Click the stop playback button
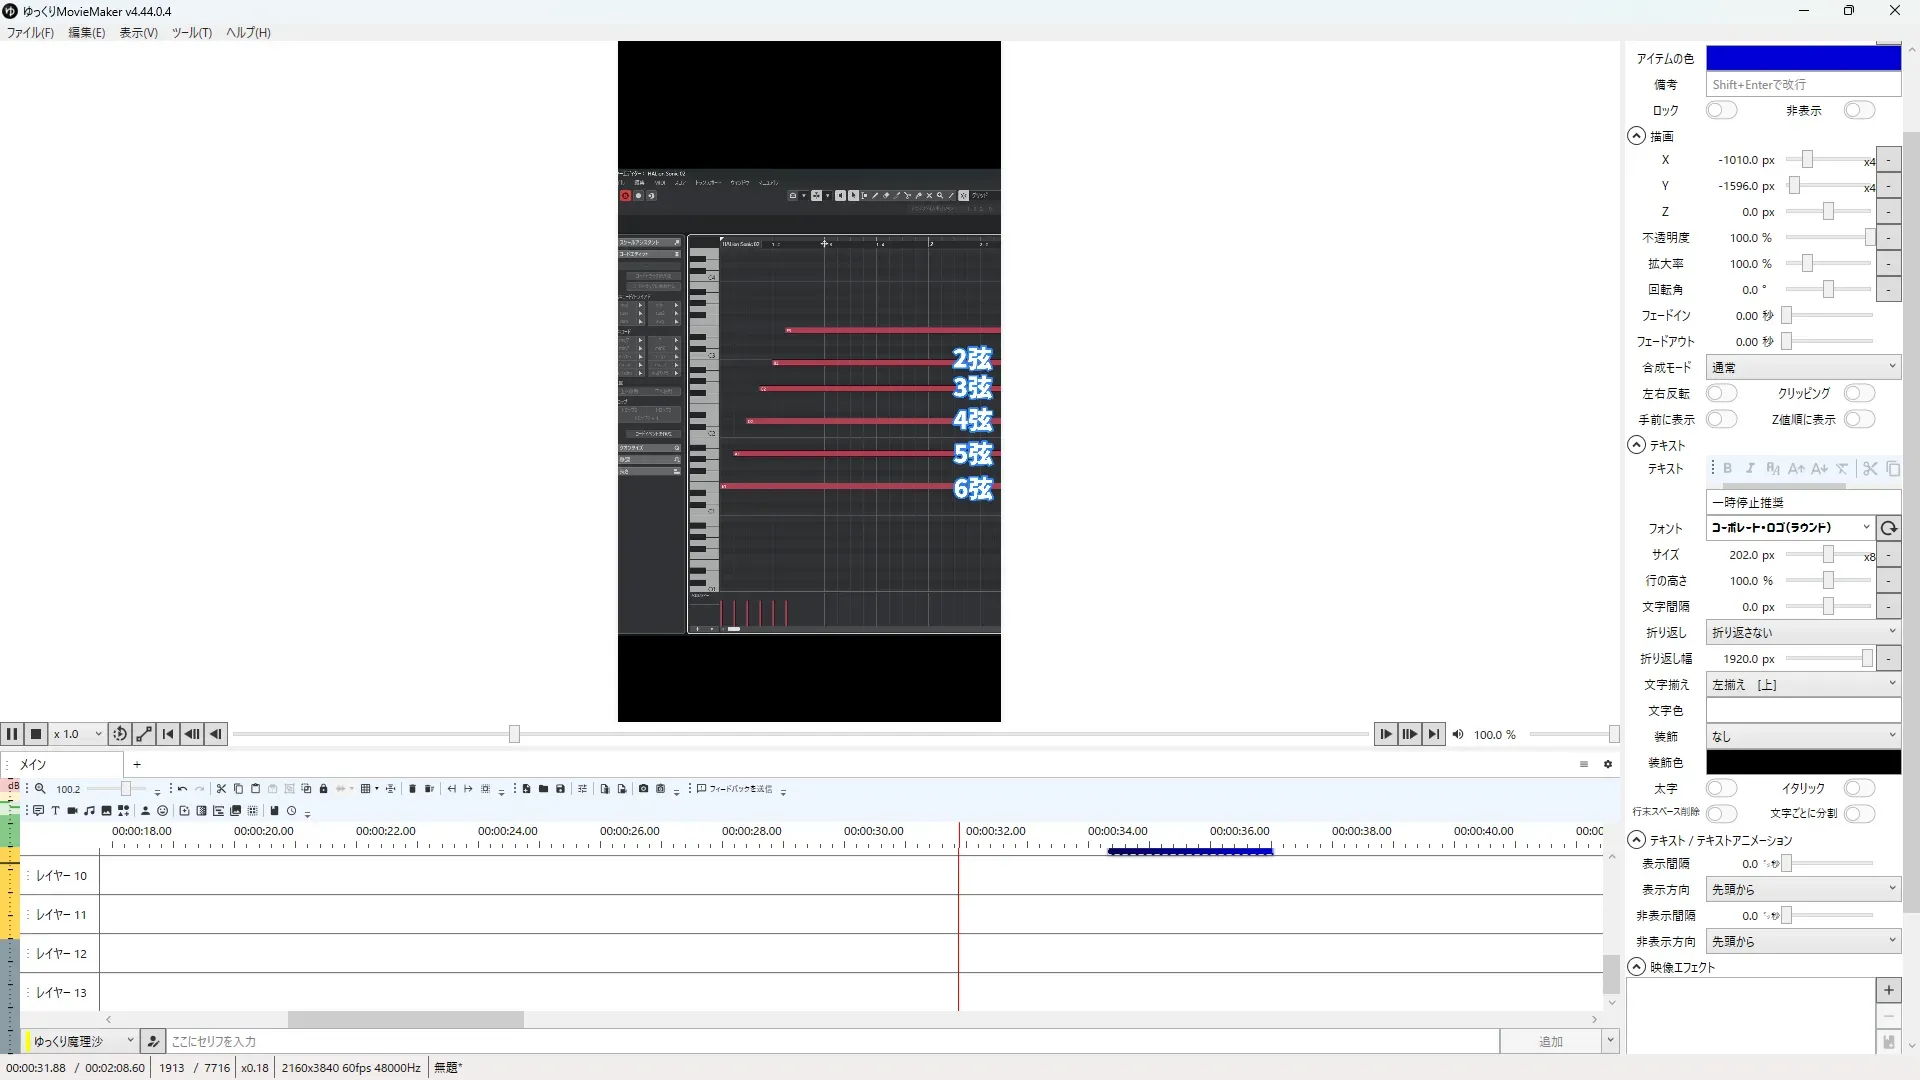Viewport: 1920px width, 1080px height. point(36,734)
